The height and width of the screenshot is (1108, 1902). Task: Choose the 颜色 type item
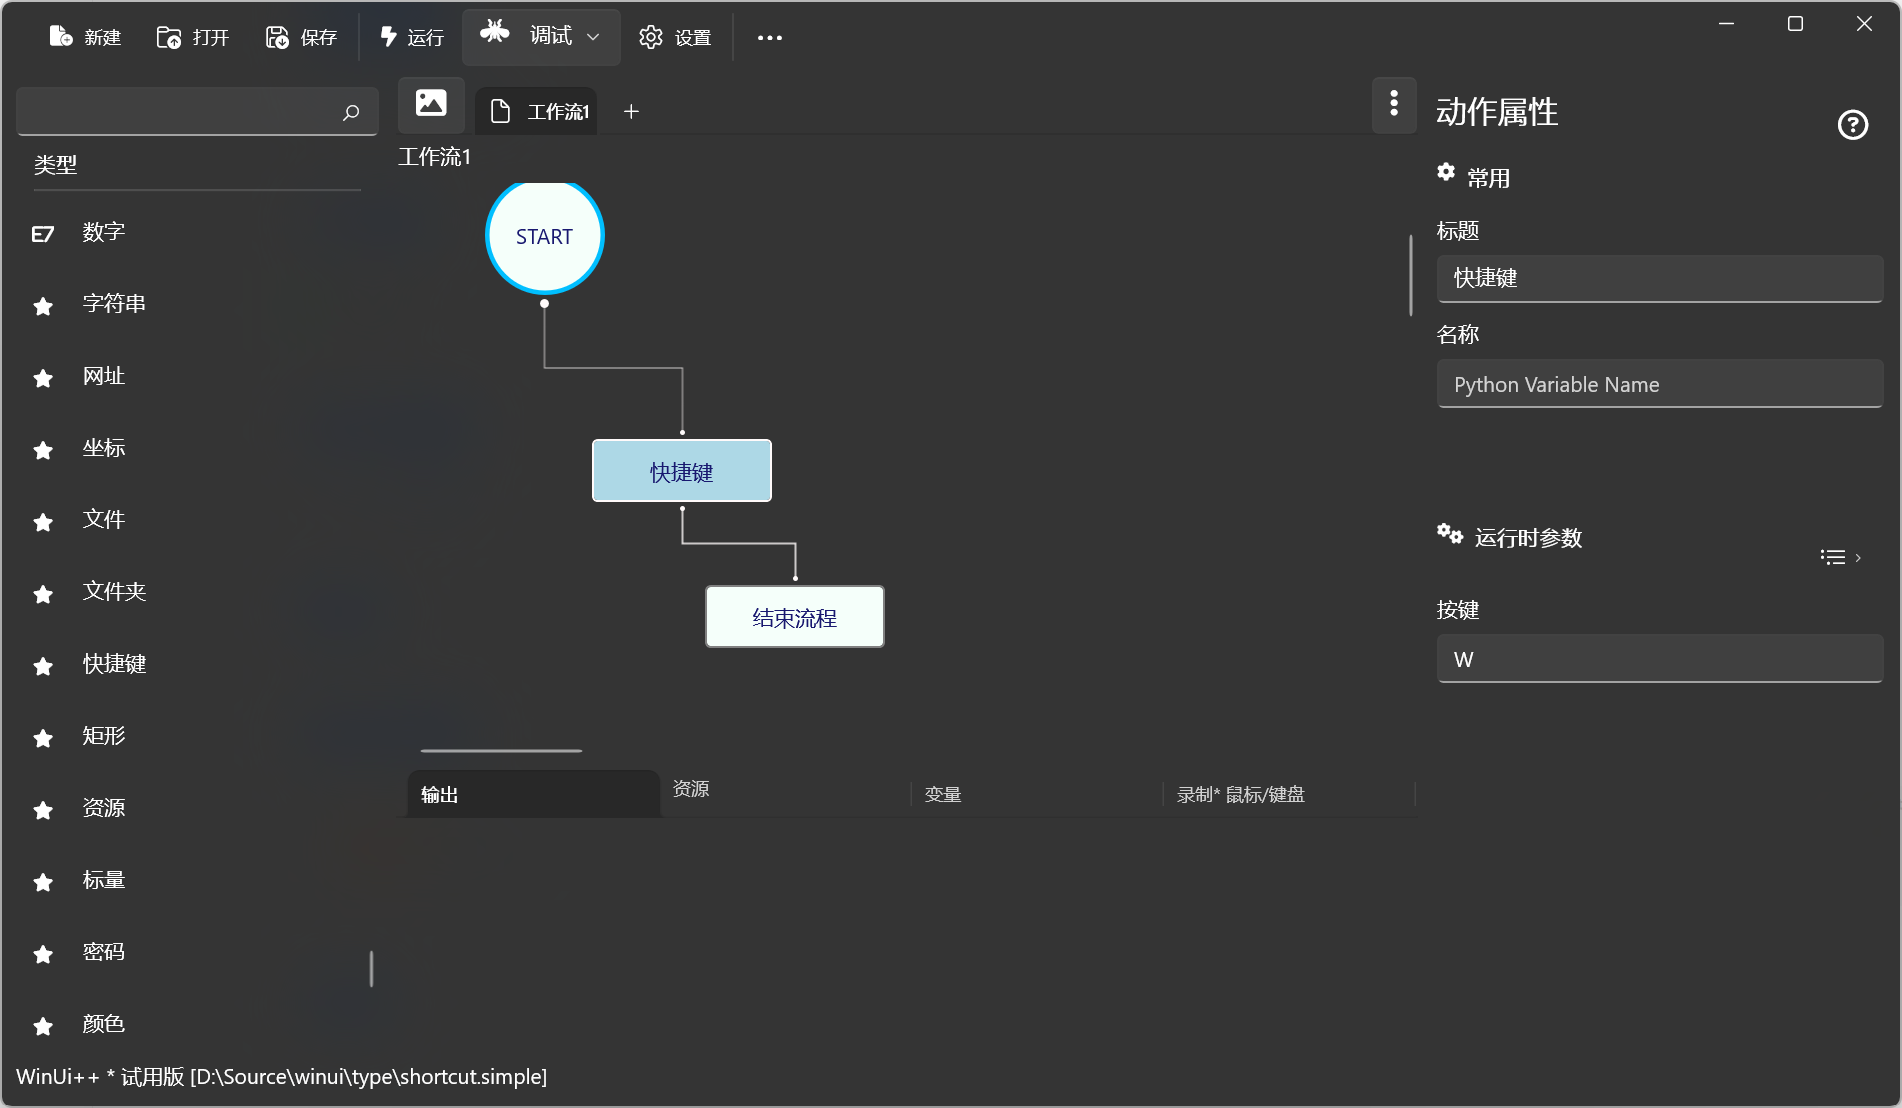[103, 1024]
